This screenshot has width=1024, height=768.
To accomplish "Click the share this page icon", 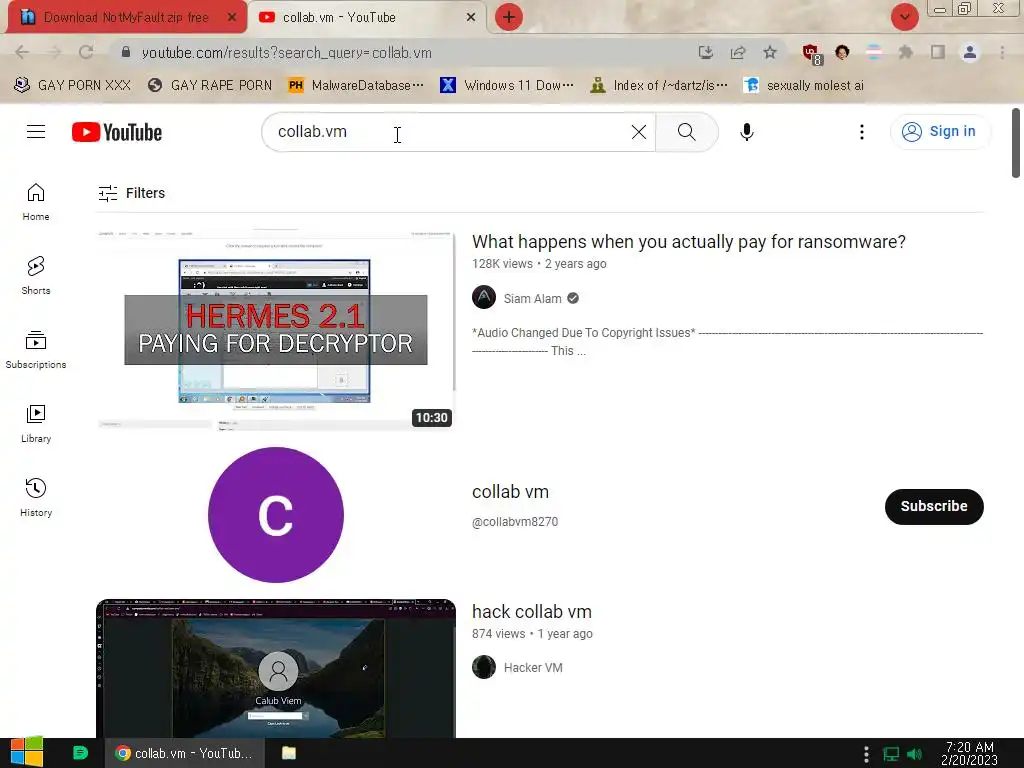I will click(x=738, y=52).
